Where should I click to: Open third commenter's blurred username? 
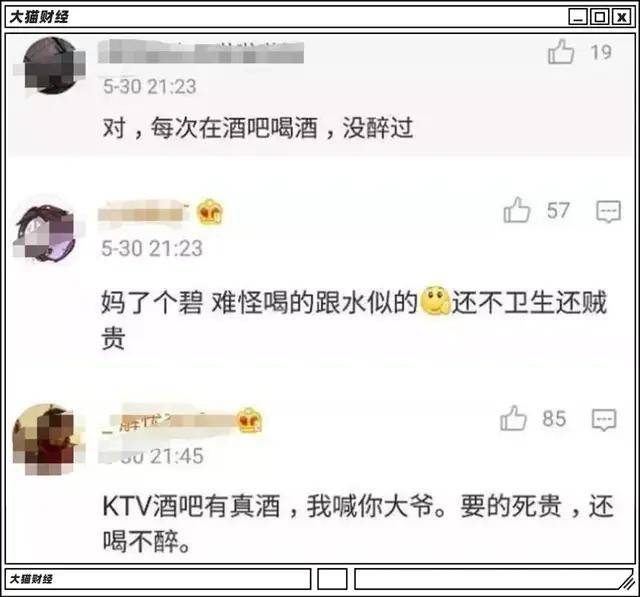[169, 420]
